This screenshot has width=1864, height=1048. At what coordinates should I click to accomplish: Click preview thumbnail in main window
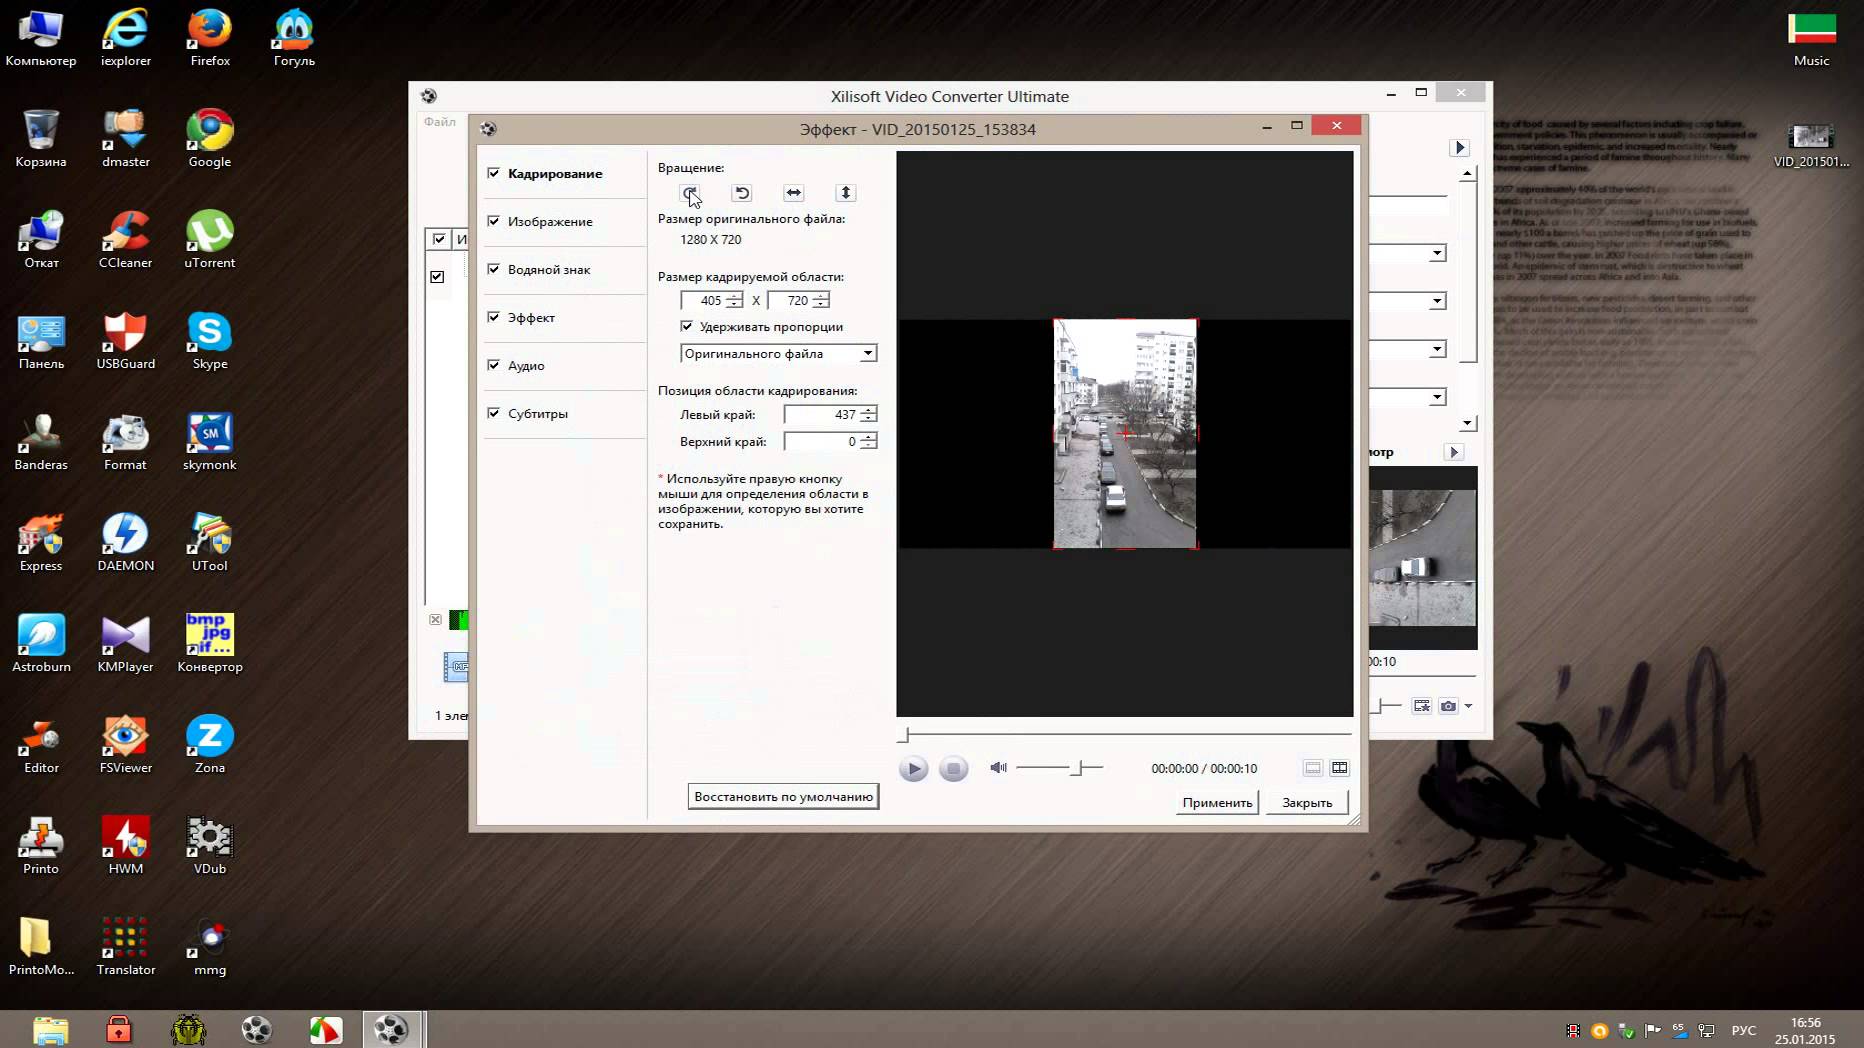(x=1422, y=557)
